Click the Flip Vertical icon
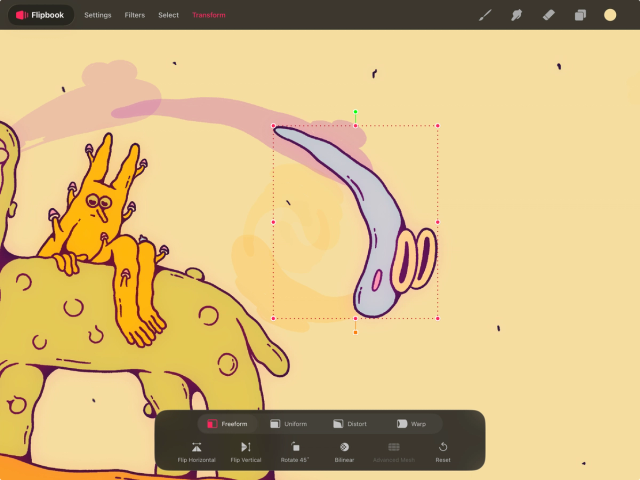Viewport: 640px width, 480px height. pyautogui.click(x=246, y=447)
